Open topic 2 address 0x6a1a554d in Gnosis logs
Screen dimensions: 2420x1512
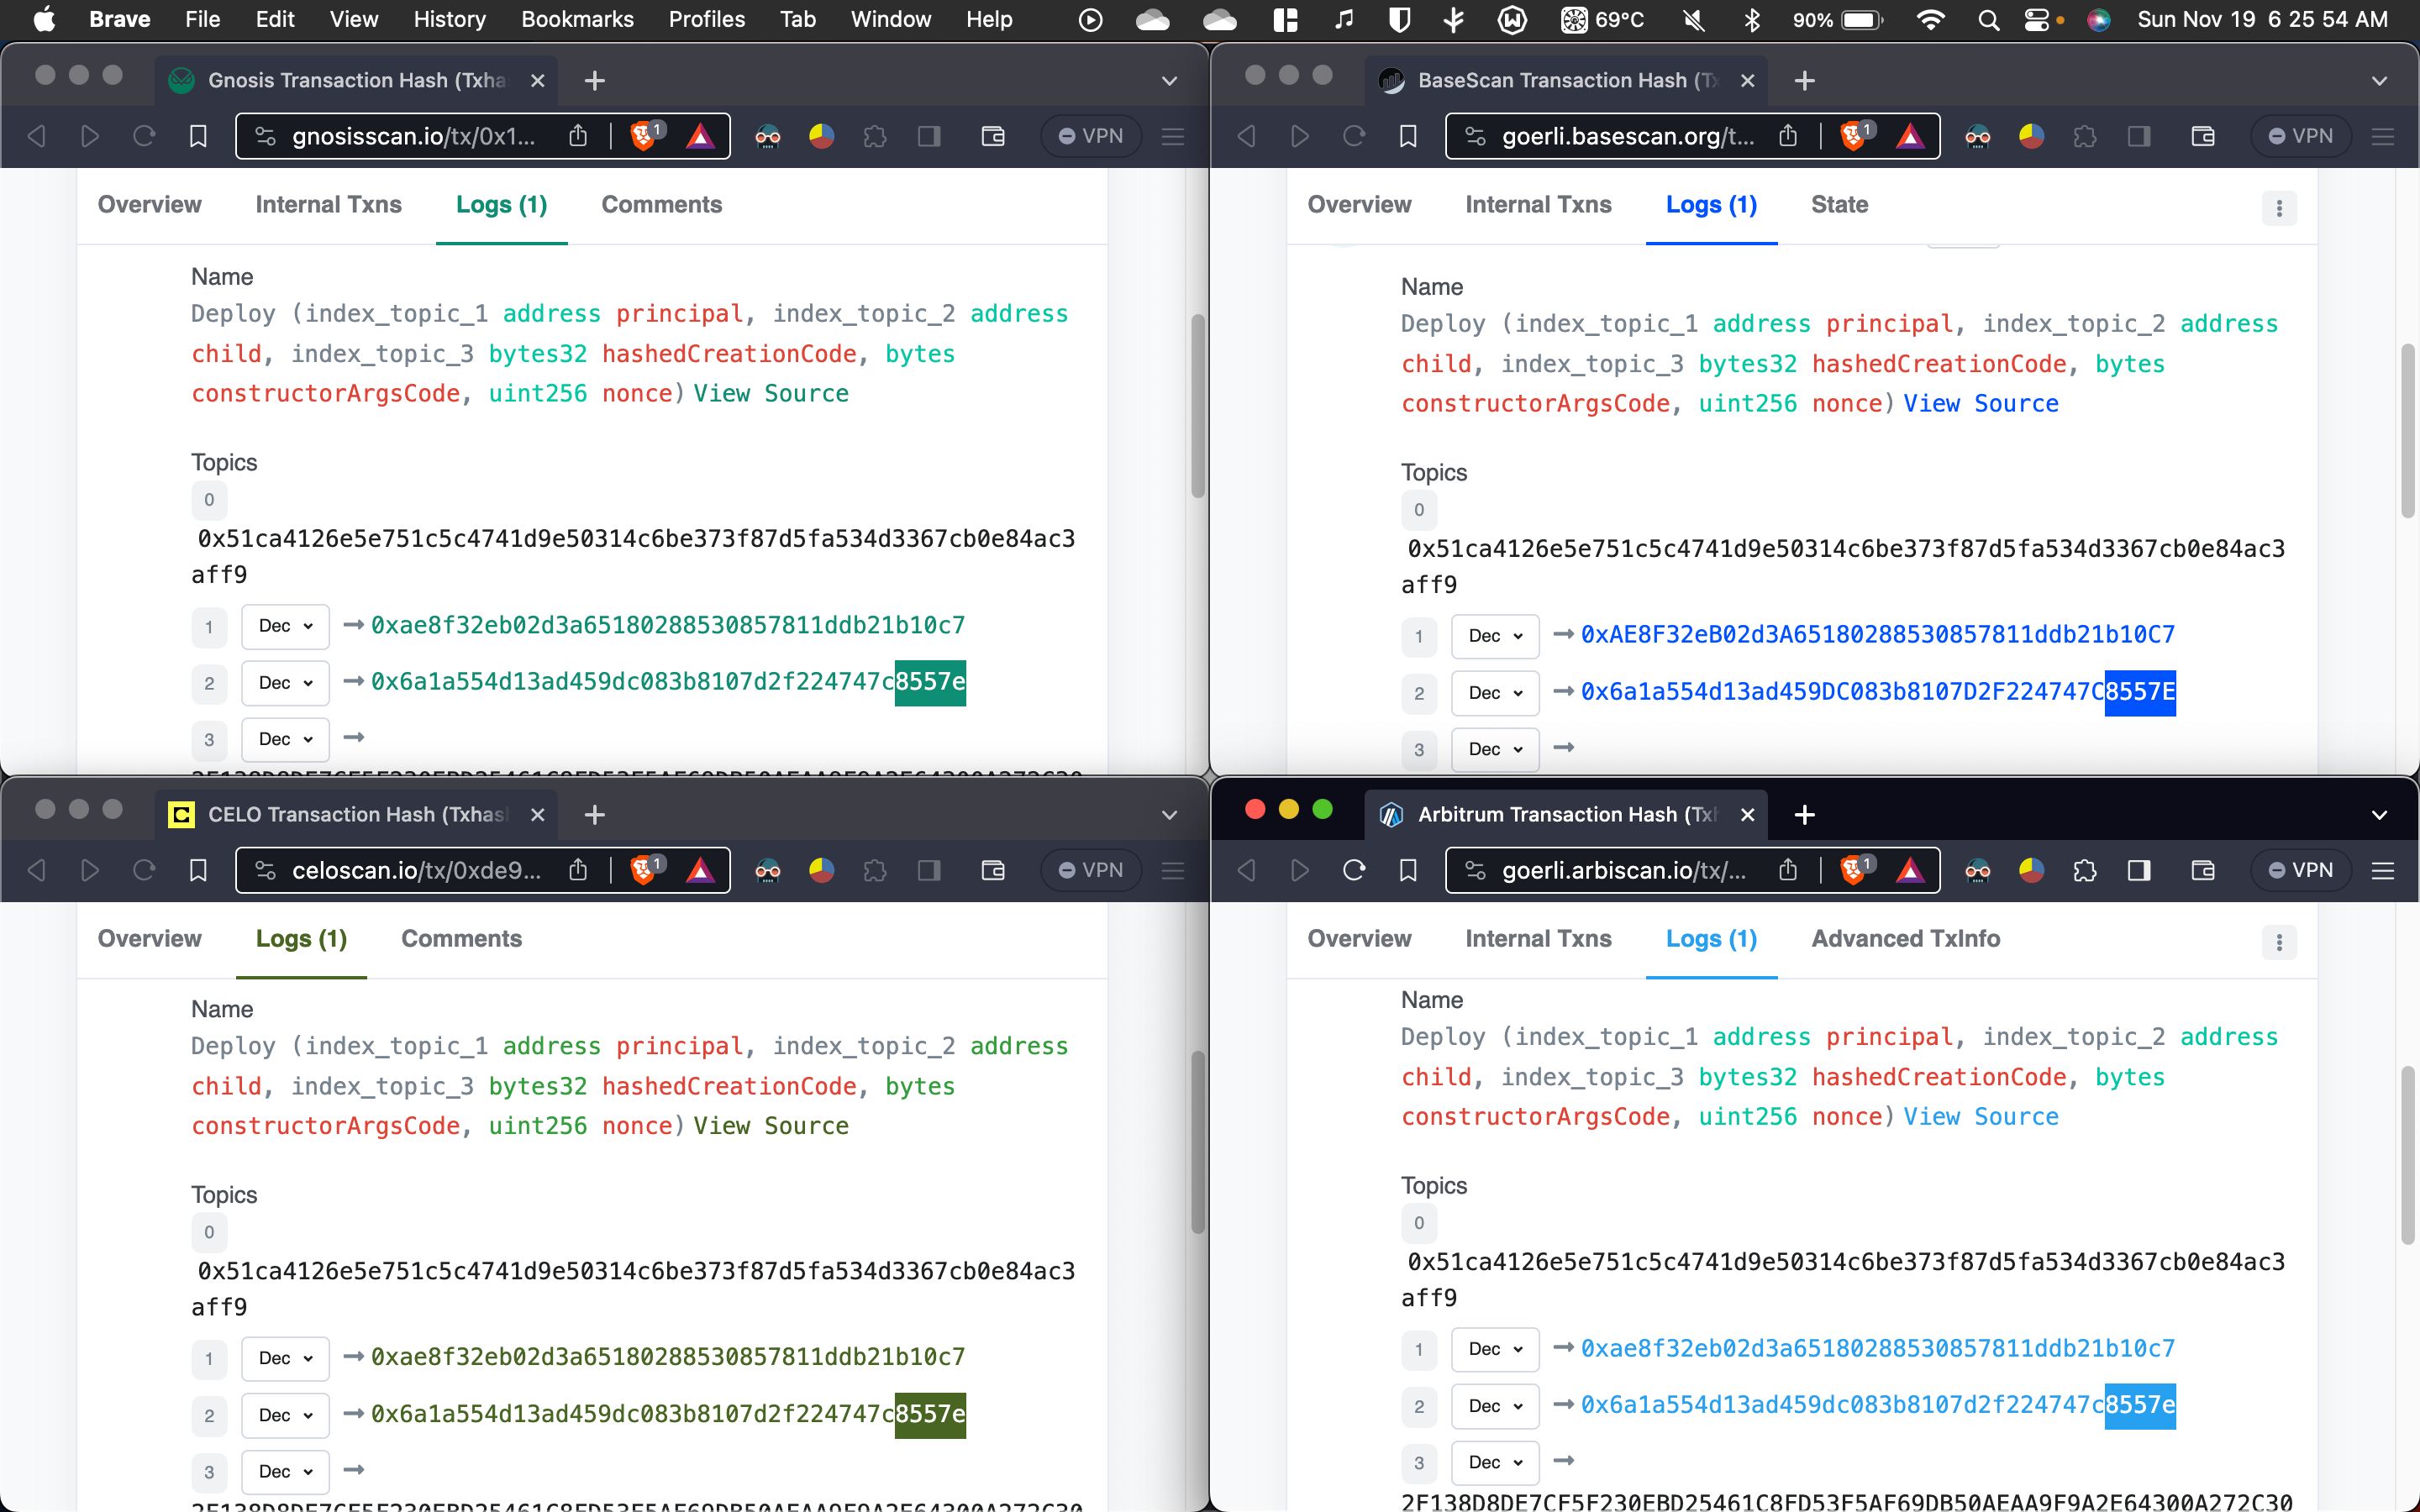[x=668, y=682]
